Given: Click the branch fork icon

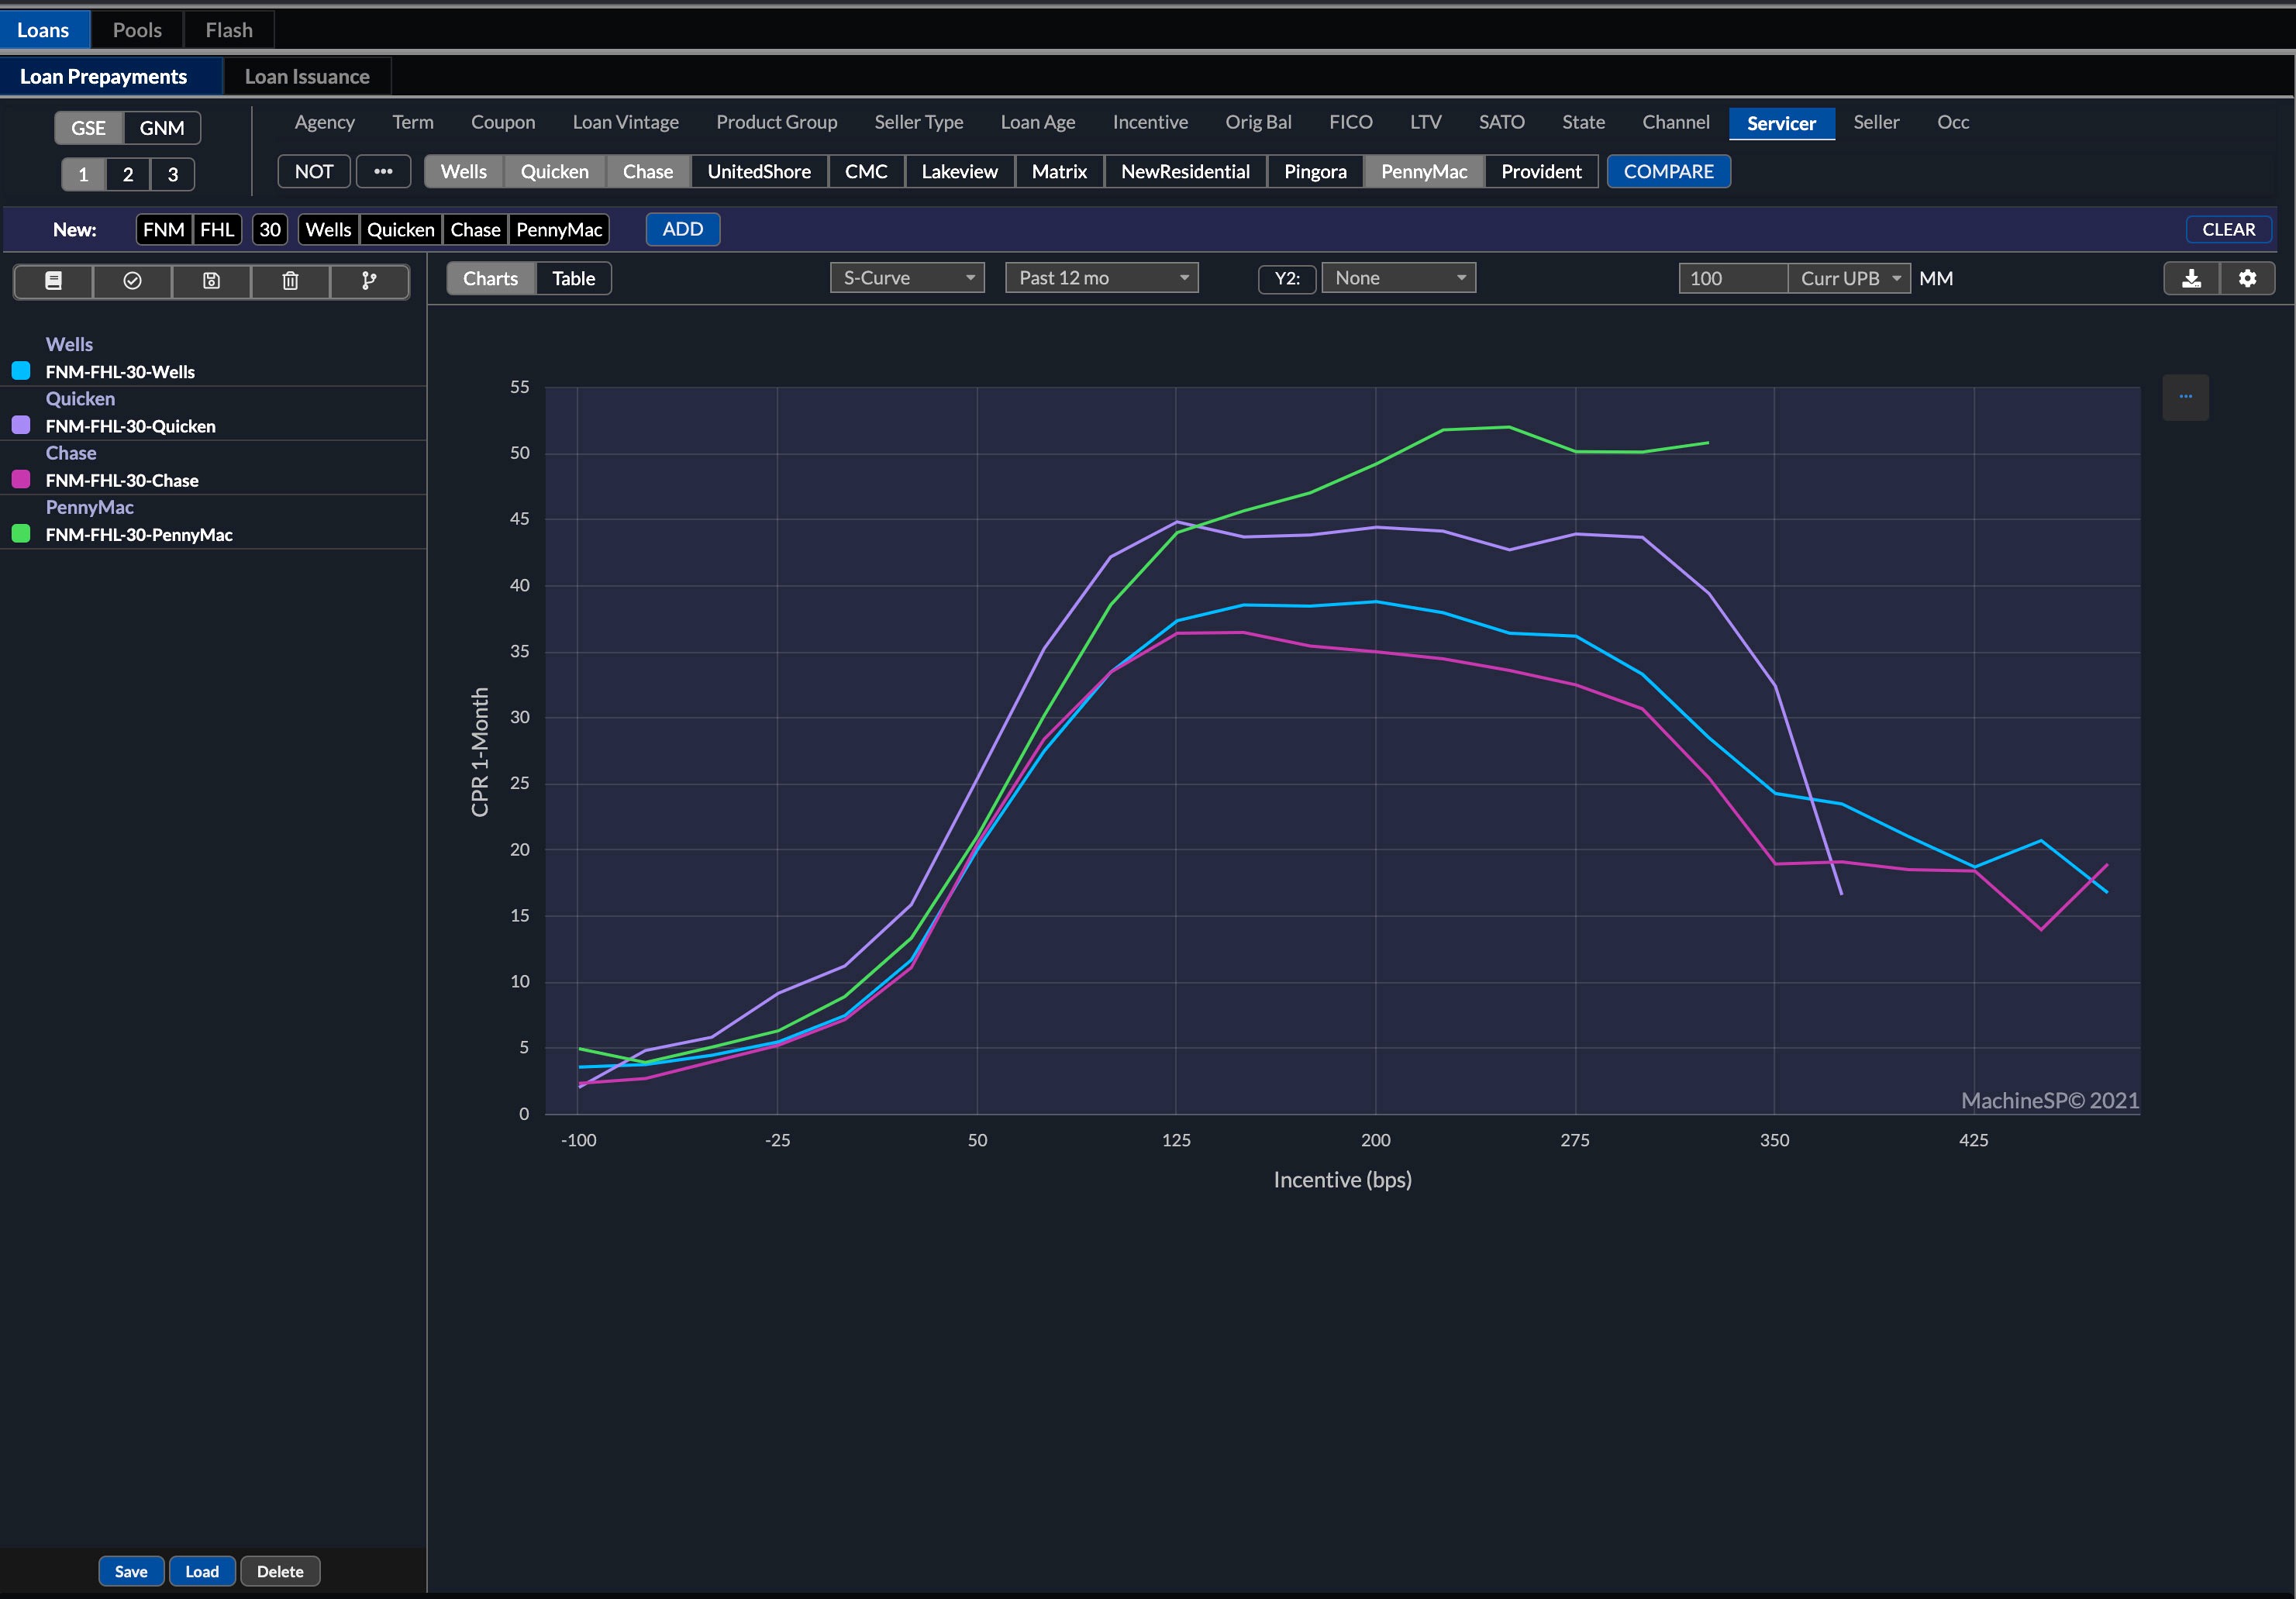Looking at the screenshot, I should [369, 281].
